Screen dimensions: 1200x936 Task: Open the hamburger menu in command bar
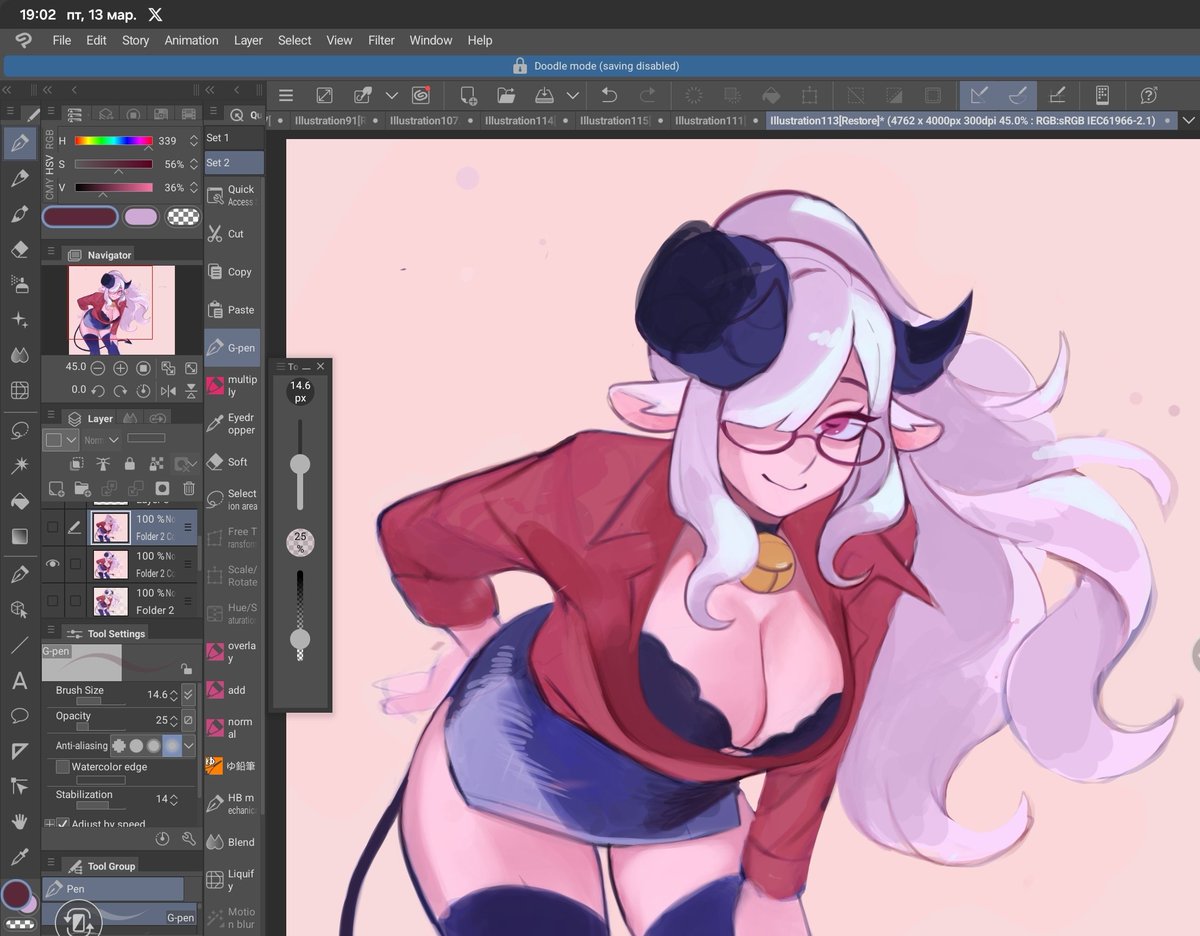coord(286,95)
